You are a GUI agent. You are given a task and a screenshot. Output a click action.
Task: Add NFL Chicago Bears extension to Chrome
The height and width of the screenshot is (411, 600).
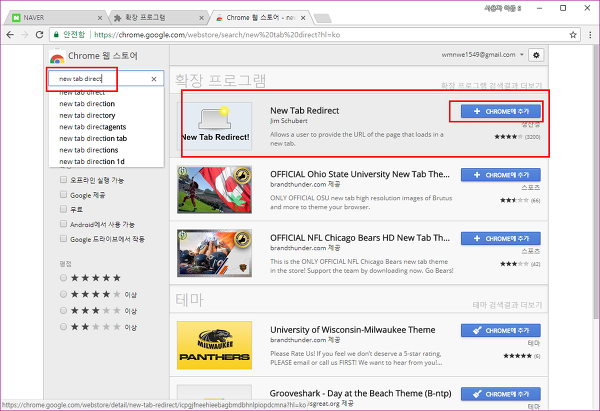[501, 238]
